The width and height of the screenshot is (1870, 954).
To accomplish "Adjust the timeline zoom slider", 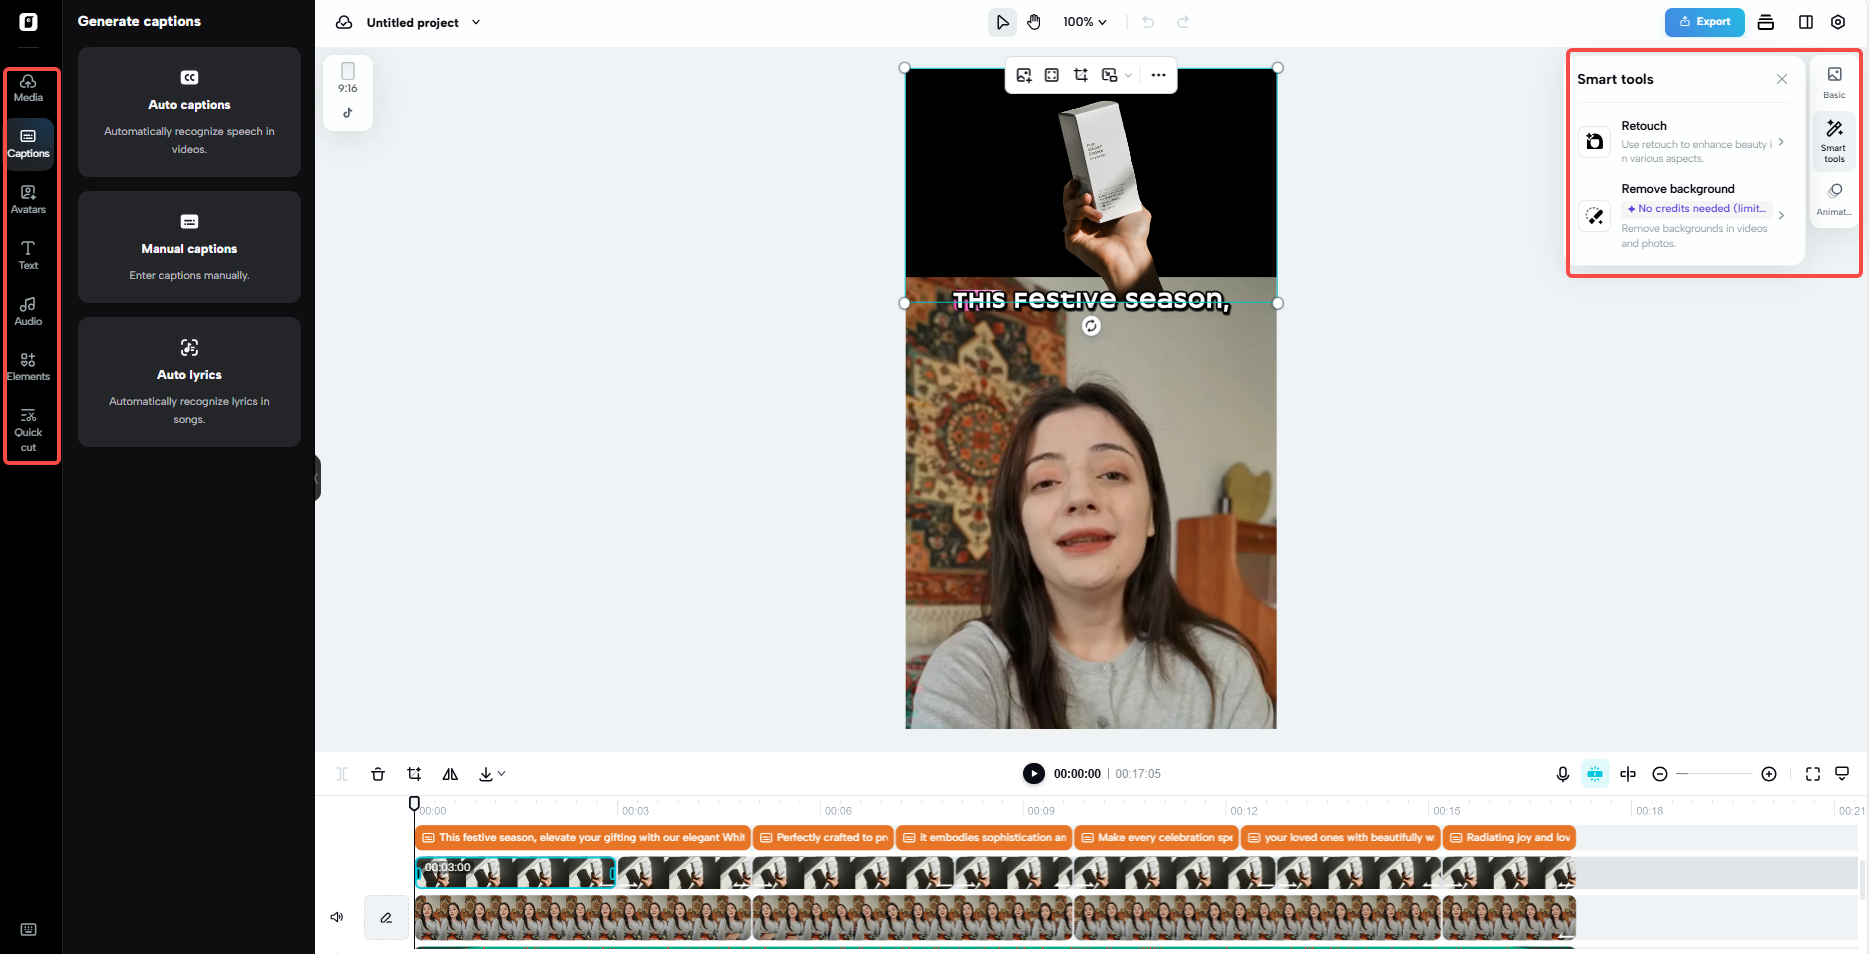I will pos(1714,774).
